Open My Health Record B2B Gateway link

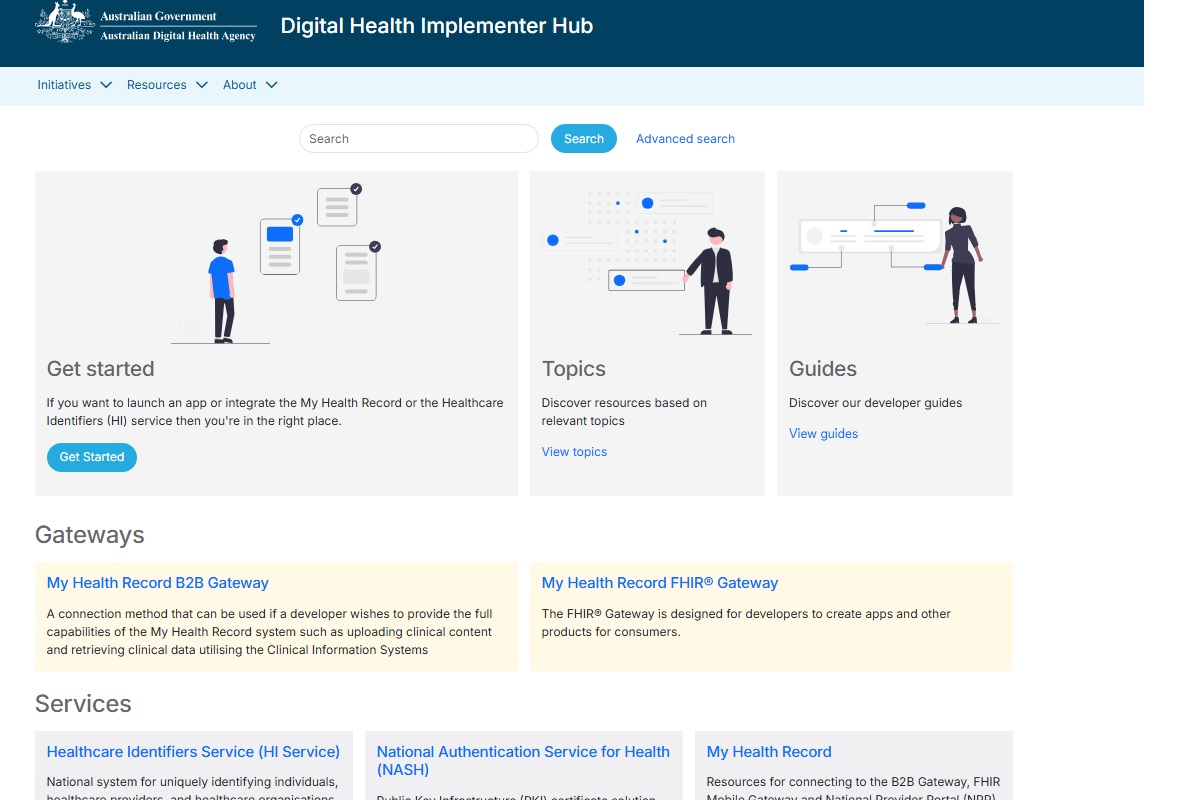158,583
